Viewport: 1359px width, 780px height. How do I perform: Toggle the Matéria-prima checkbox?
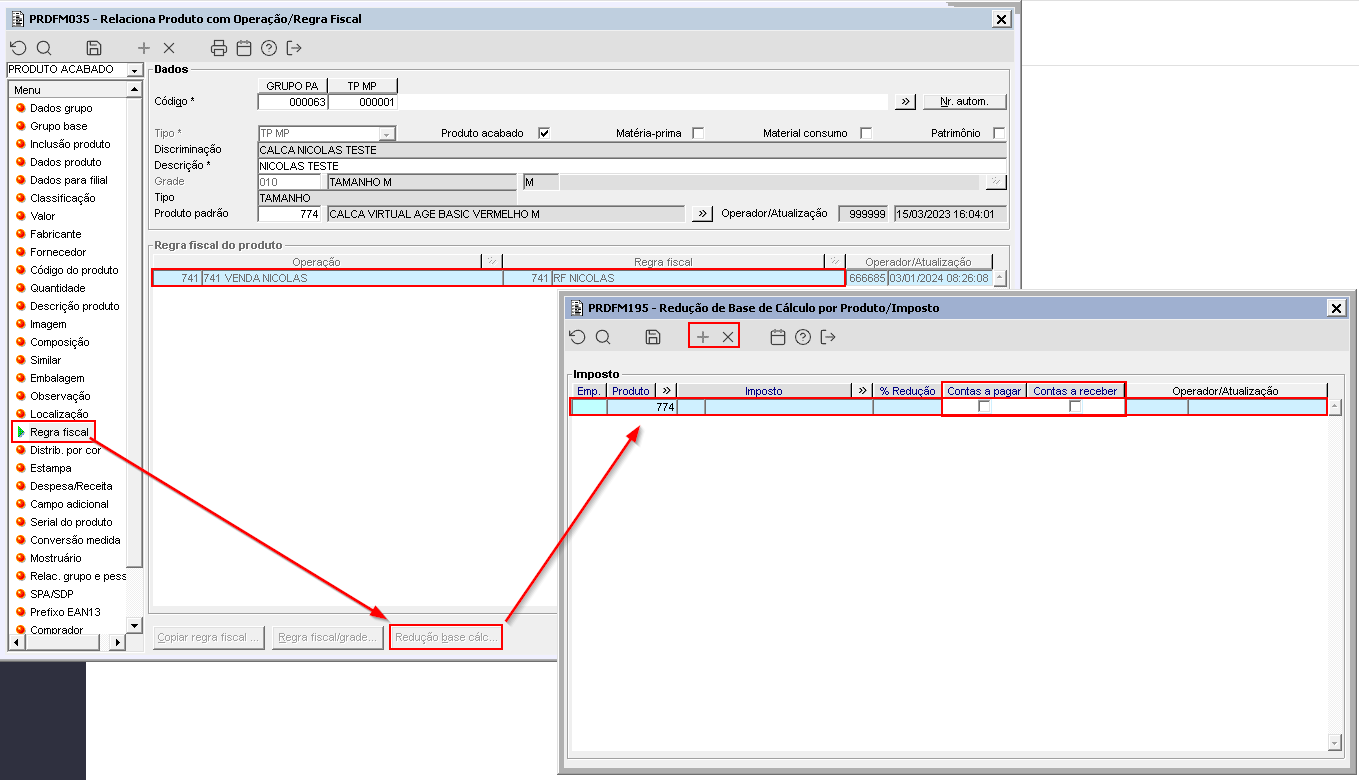[x=698, y=133]
